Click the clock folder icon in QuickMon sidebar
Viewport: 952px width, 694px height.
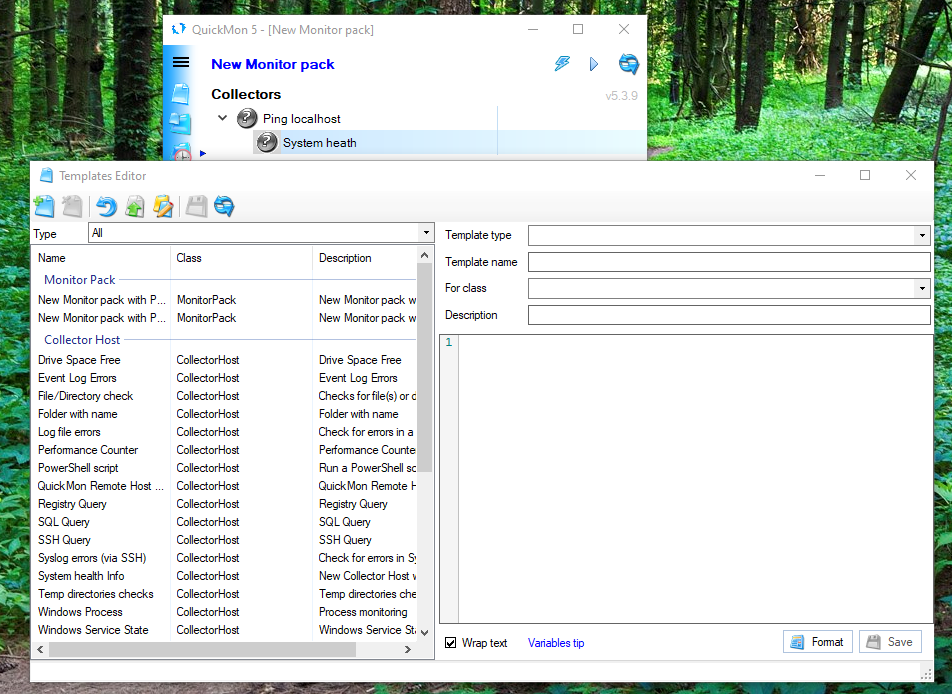[x=182, y=152]
